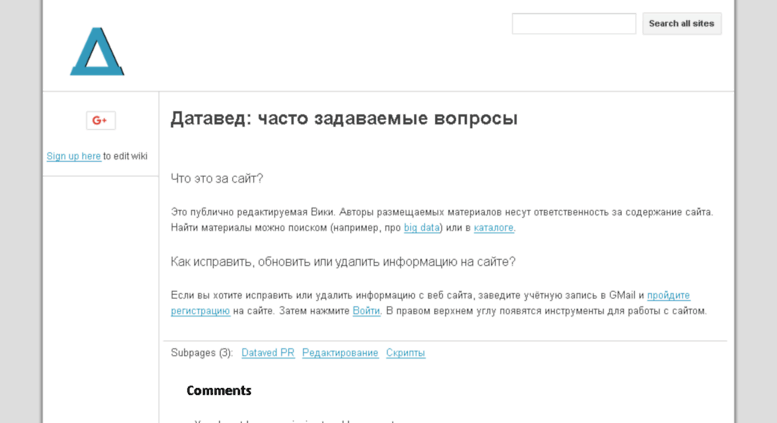Open the Sign up here link

74,156
